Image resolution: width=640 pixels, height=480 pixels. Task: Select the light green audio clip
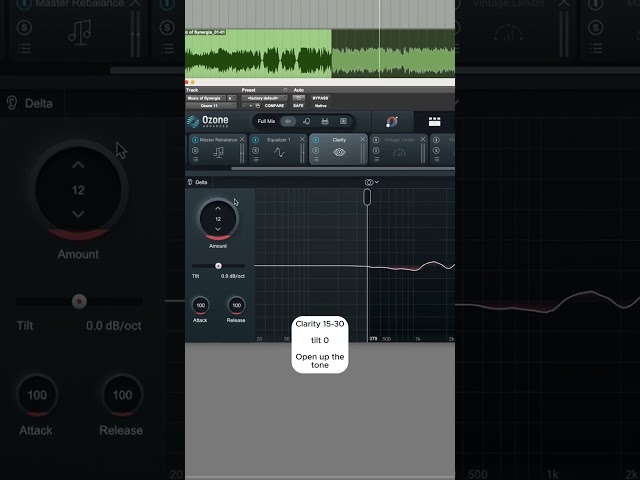point(258,53)
